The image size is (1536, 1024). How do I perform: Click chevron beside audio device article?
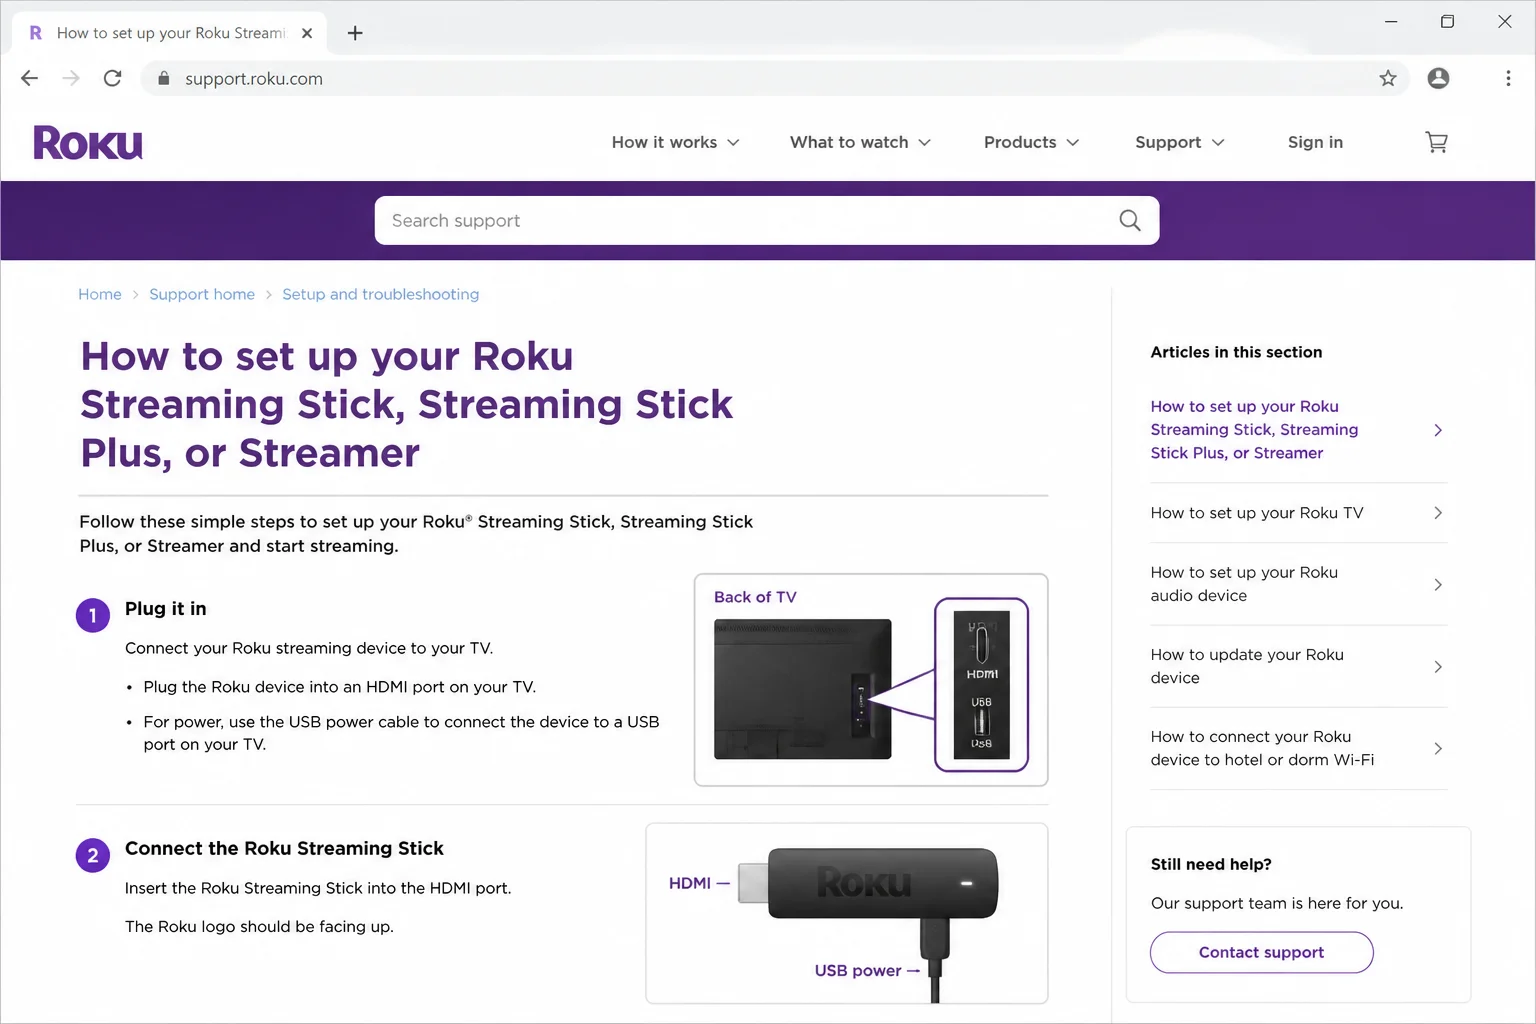1438,584
